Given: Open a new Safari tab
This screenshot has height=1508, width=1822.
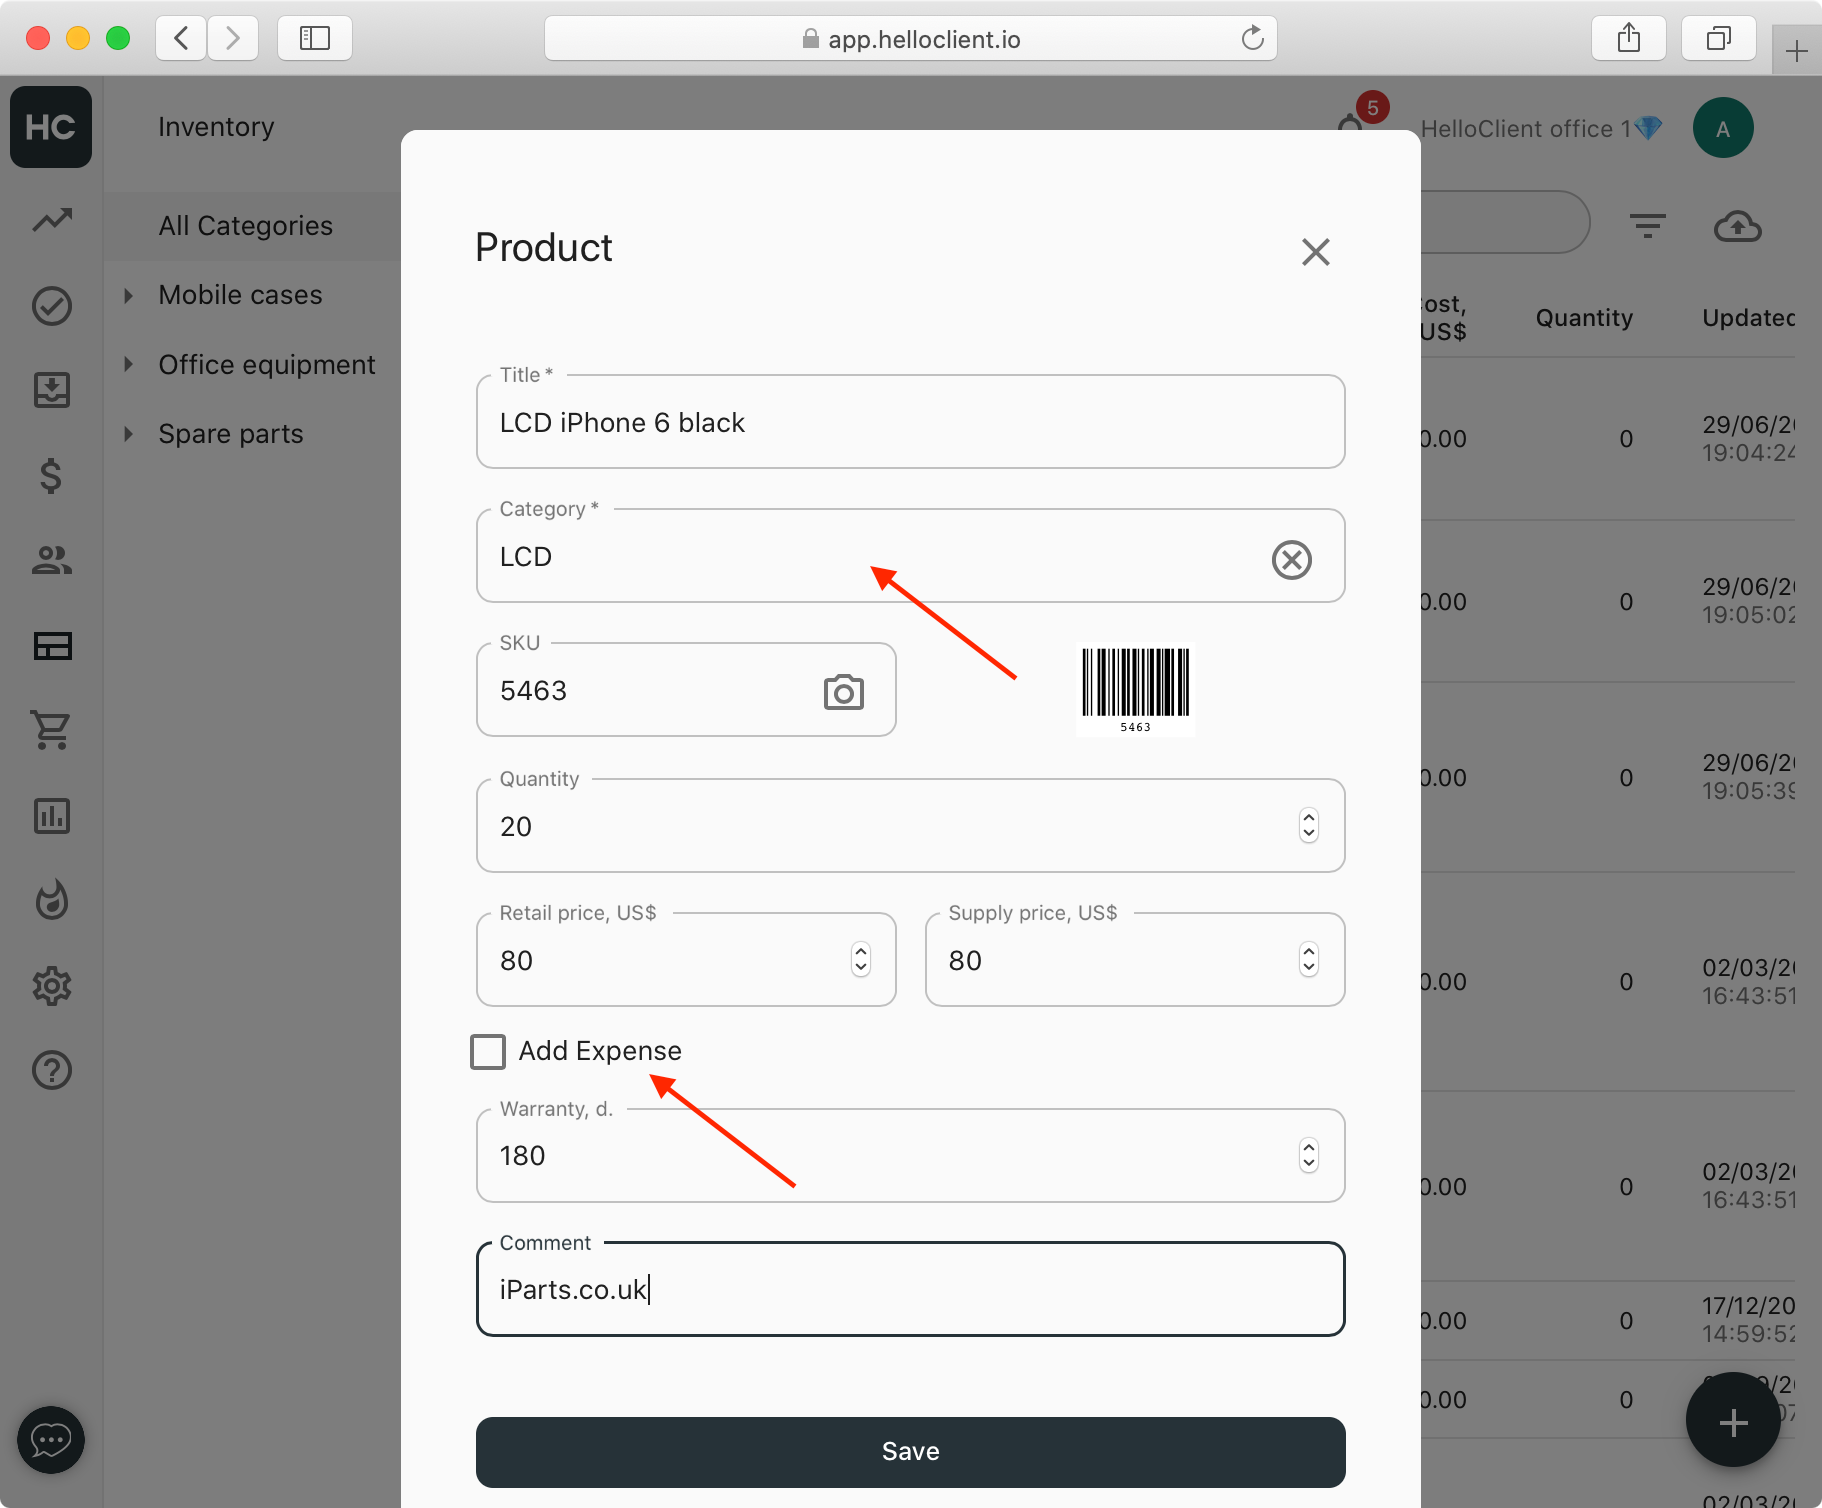Looking at the screenshot, I should pos(1797,51).
